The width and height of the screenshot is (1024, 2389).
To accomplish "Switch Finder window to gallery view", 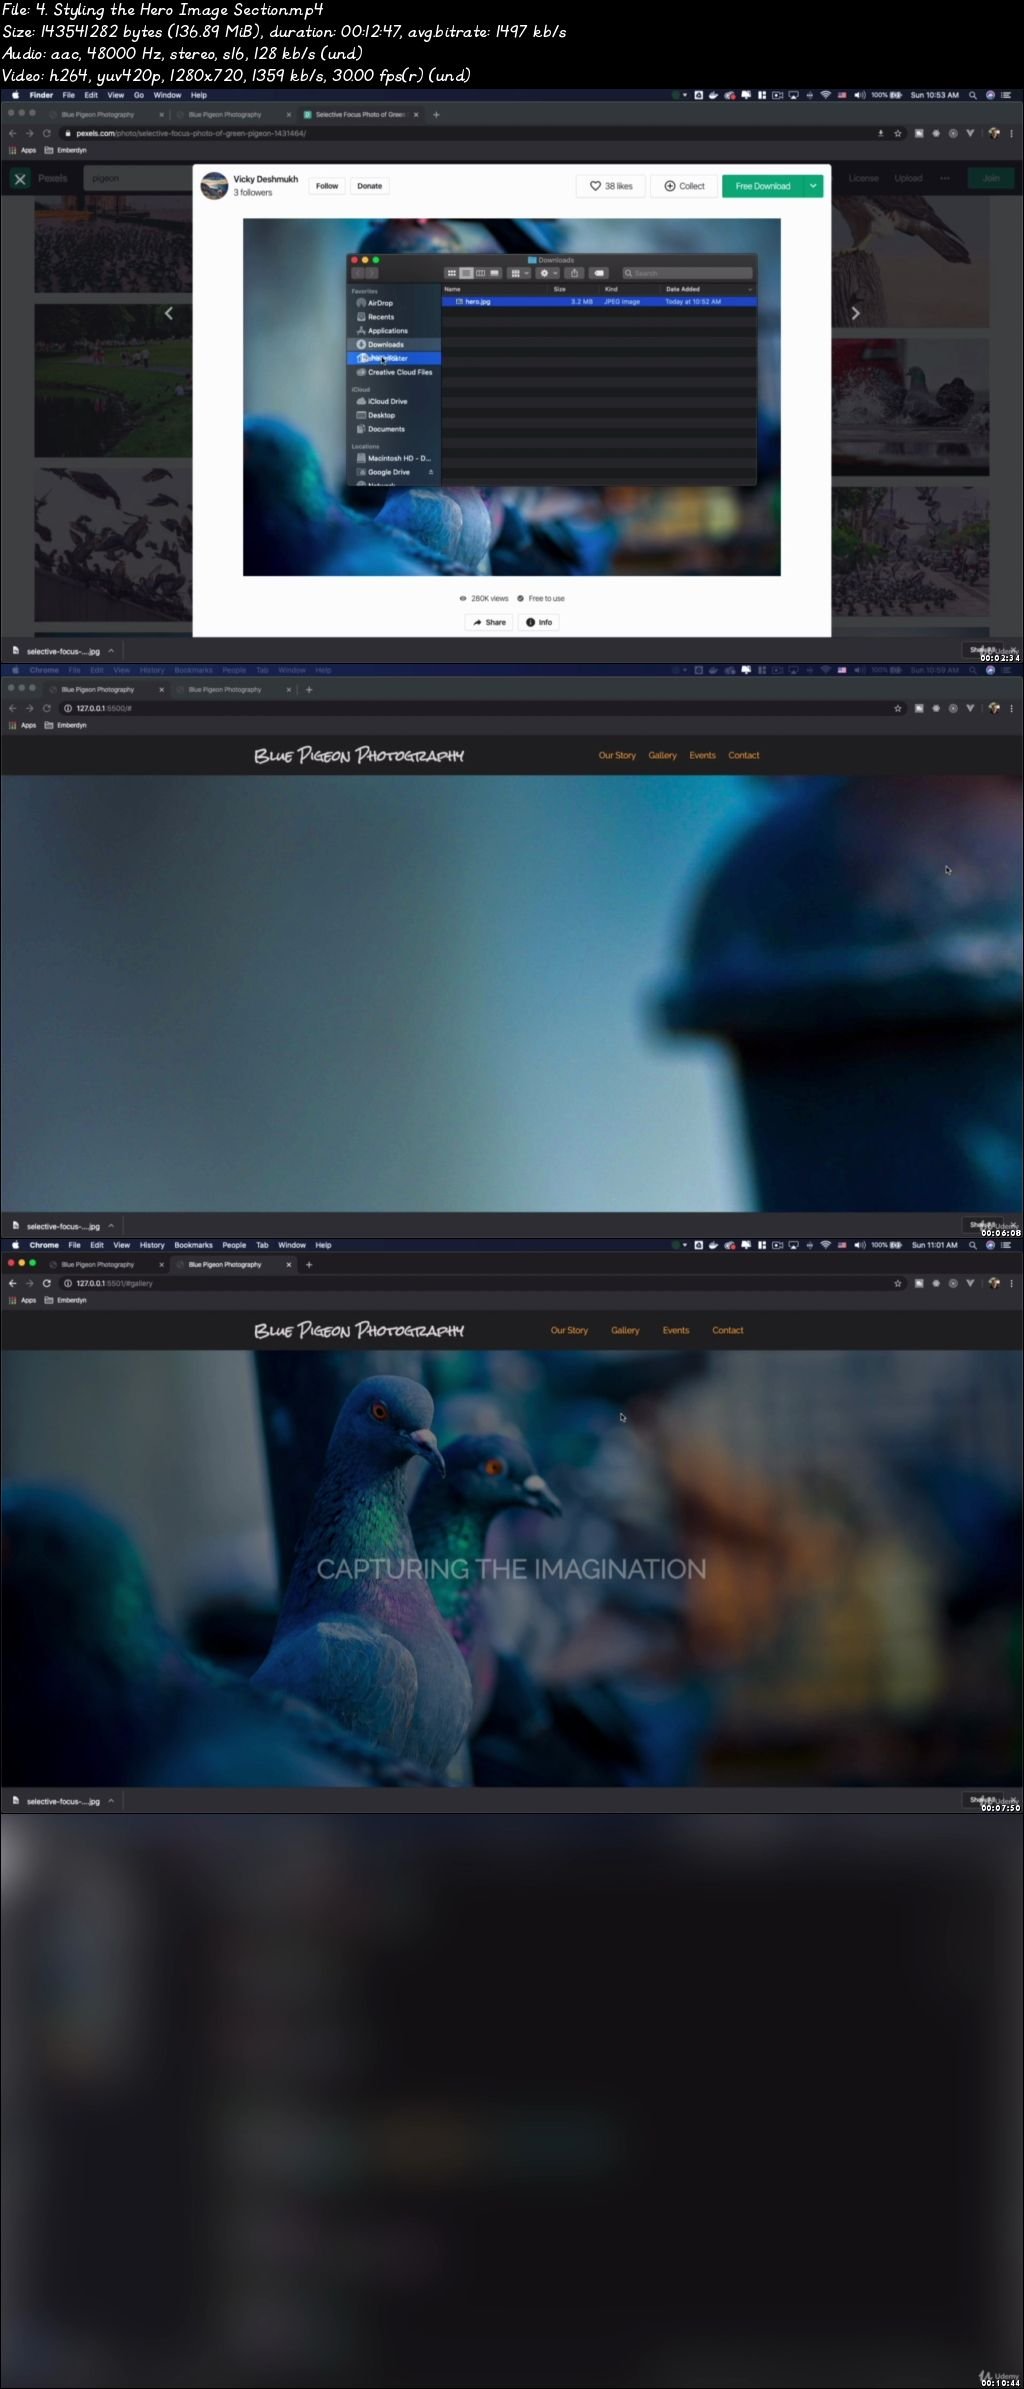I will pos(494,273).
